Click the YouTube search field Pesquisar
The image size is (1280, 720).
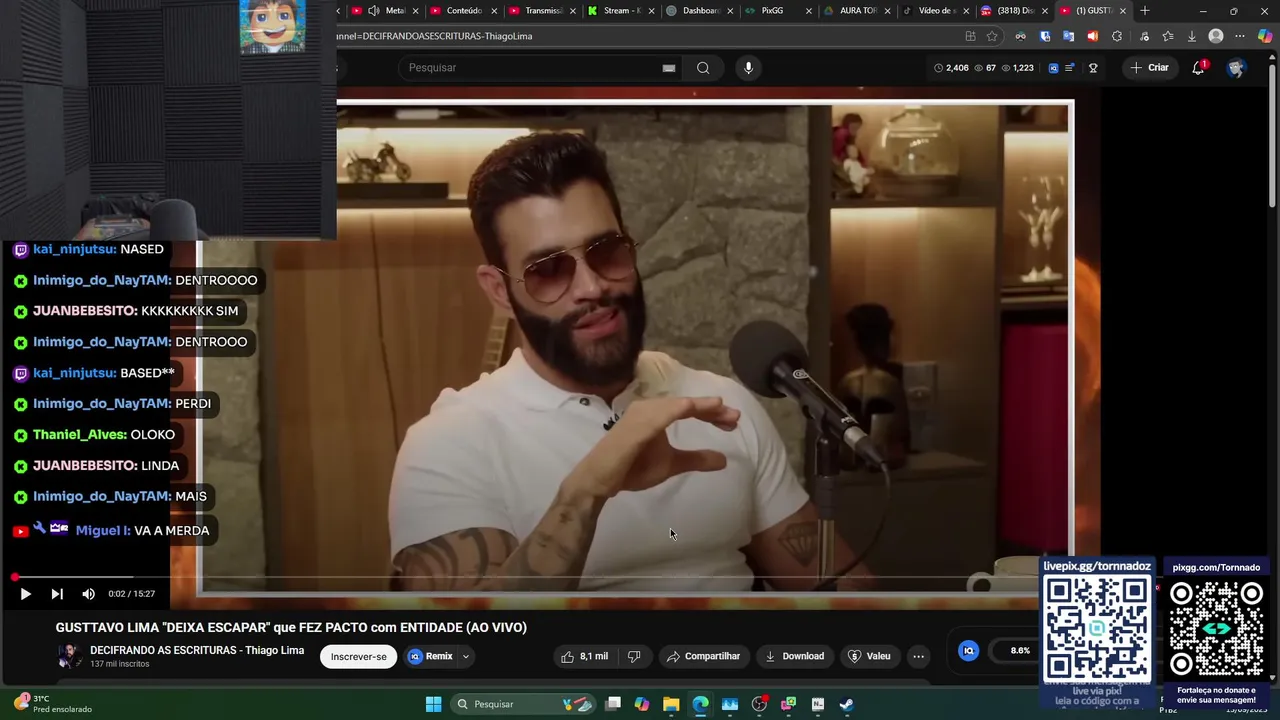pyautogui.click(x=530, y=67)
